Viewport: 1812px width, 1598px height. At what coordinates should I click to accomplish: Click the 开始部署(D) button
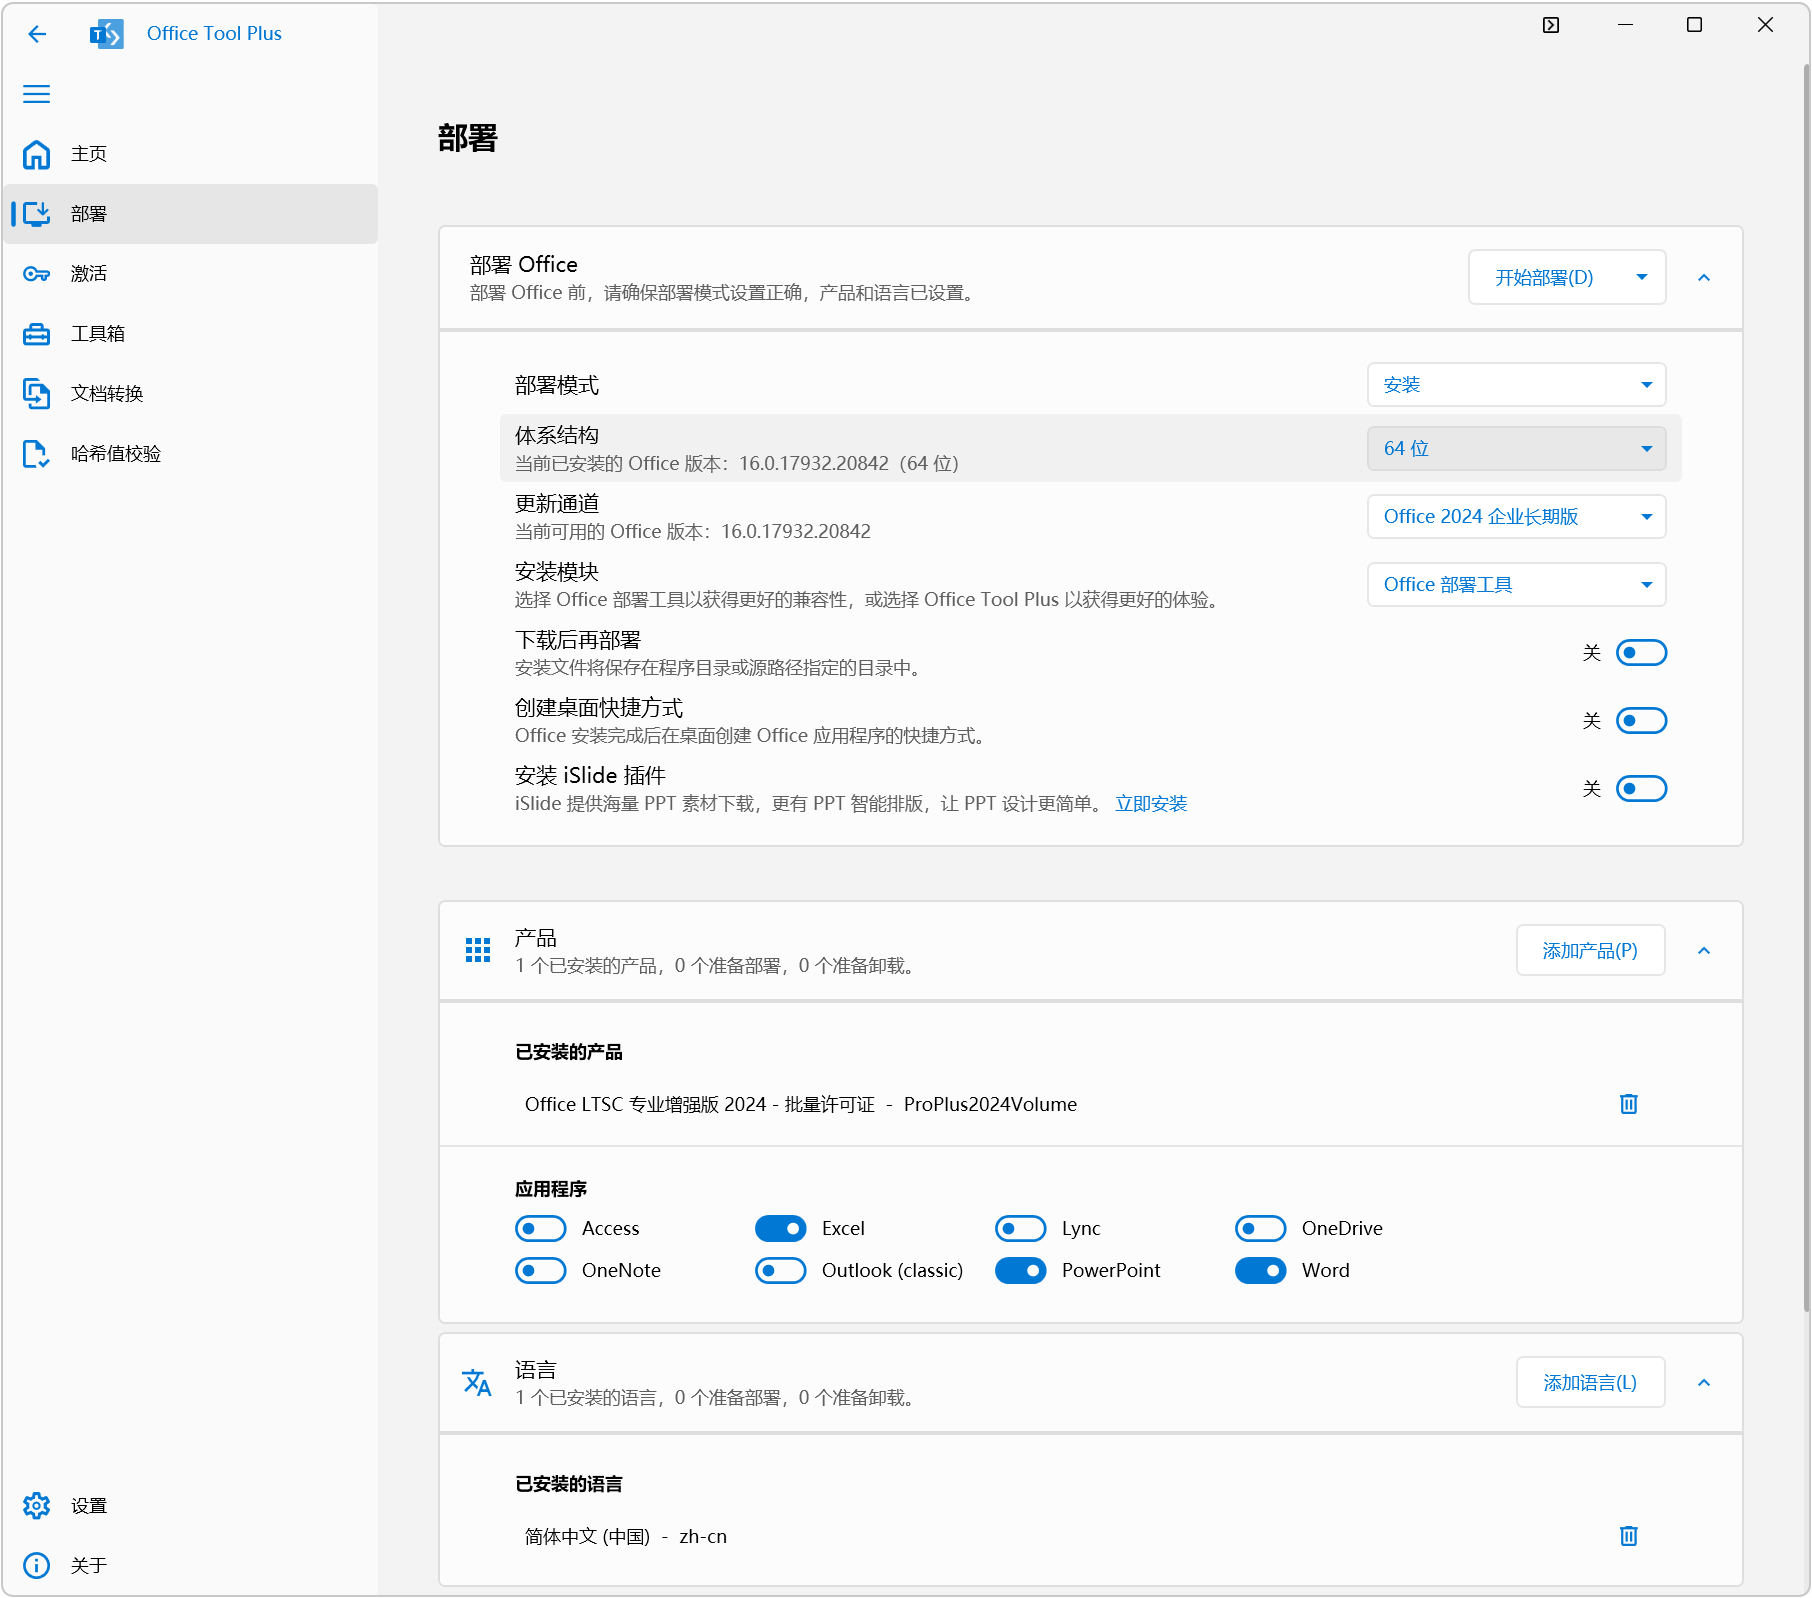(1544, 277)
